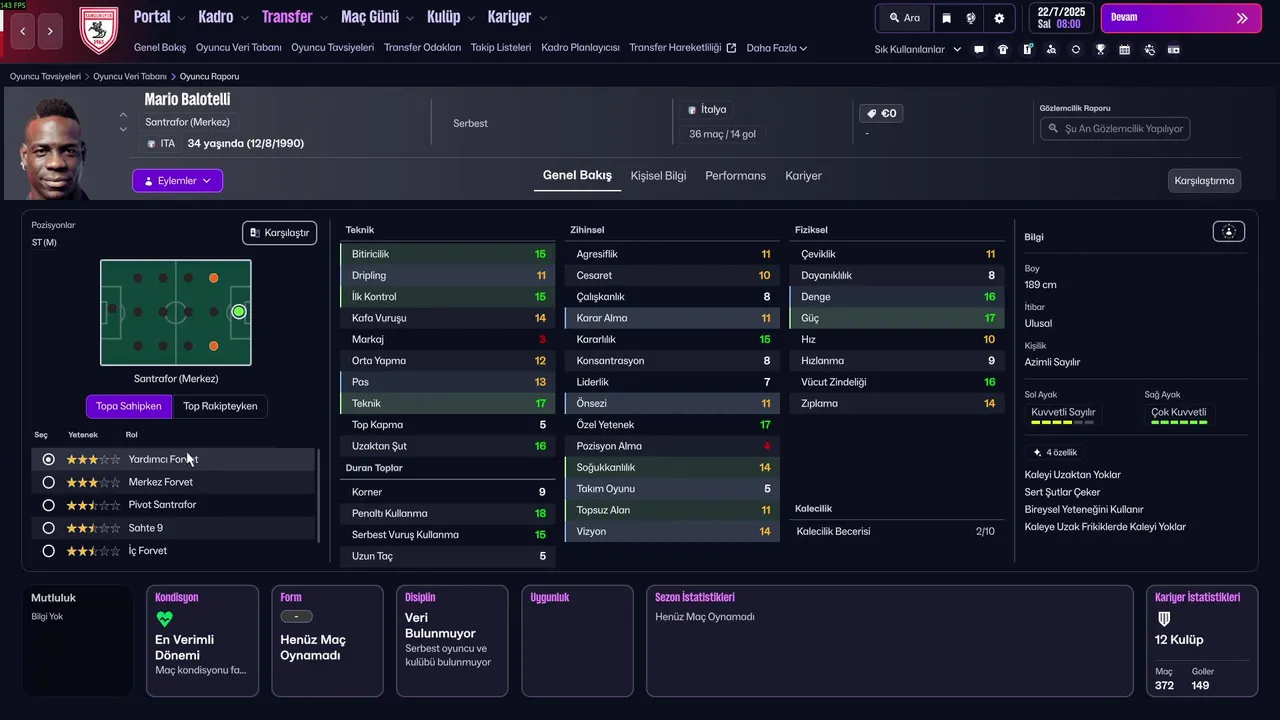Open the scouting search shortcut icon
The height and width of the screenshot is (720, 1280).
pos(1051,49)
